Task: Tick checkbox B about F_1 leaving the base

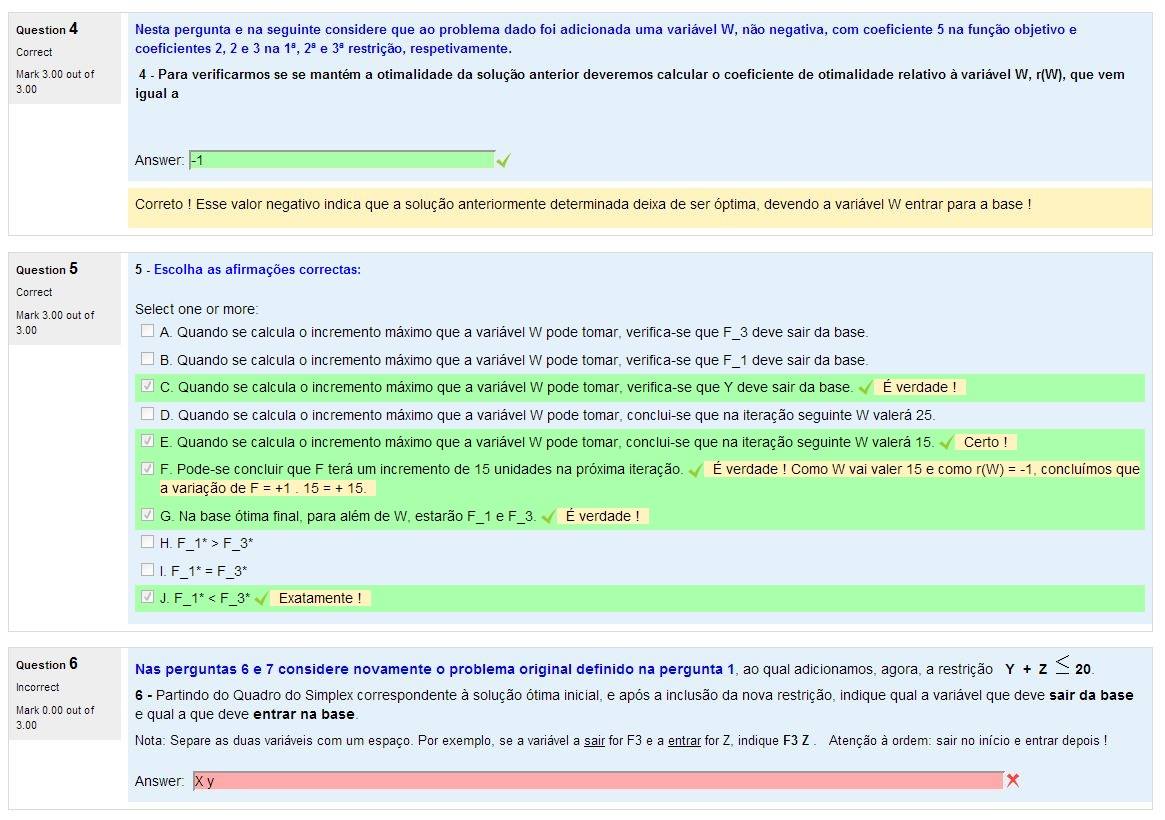Action: pyautogui.click(x=147, y=359)
